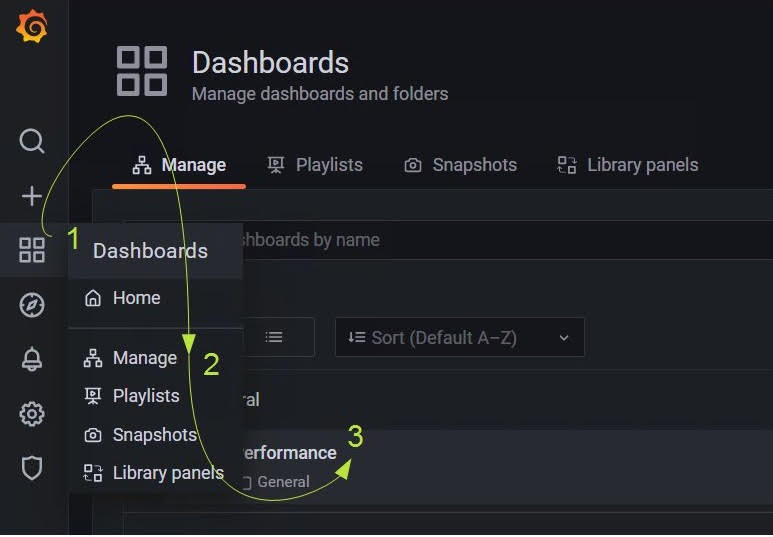This screenshot has height=537, width=773.
Task: Select Snapshots in the Dashboards flyout menu
Action: click(x=156, y=435)
